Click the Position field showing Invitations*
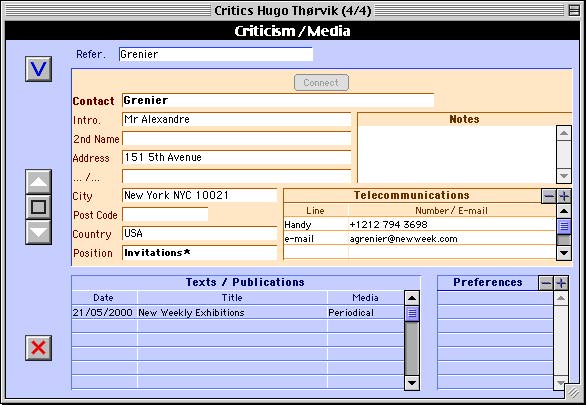This screenshot has width=586, height=405. [200, 253]
